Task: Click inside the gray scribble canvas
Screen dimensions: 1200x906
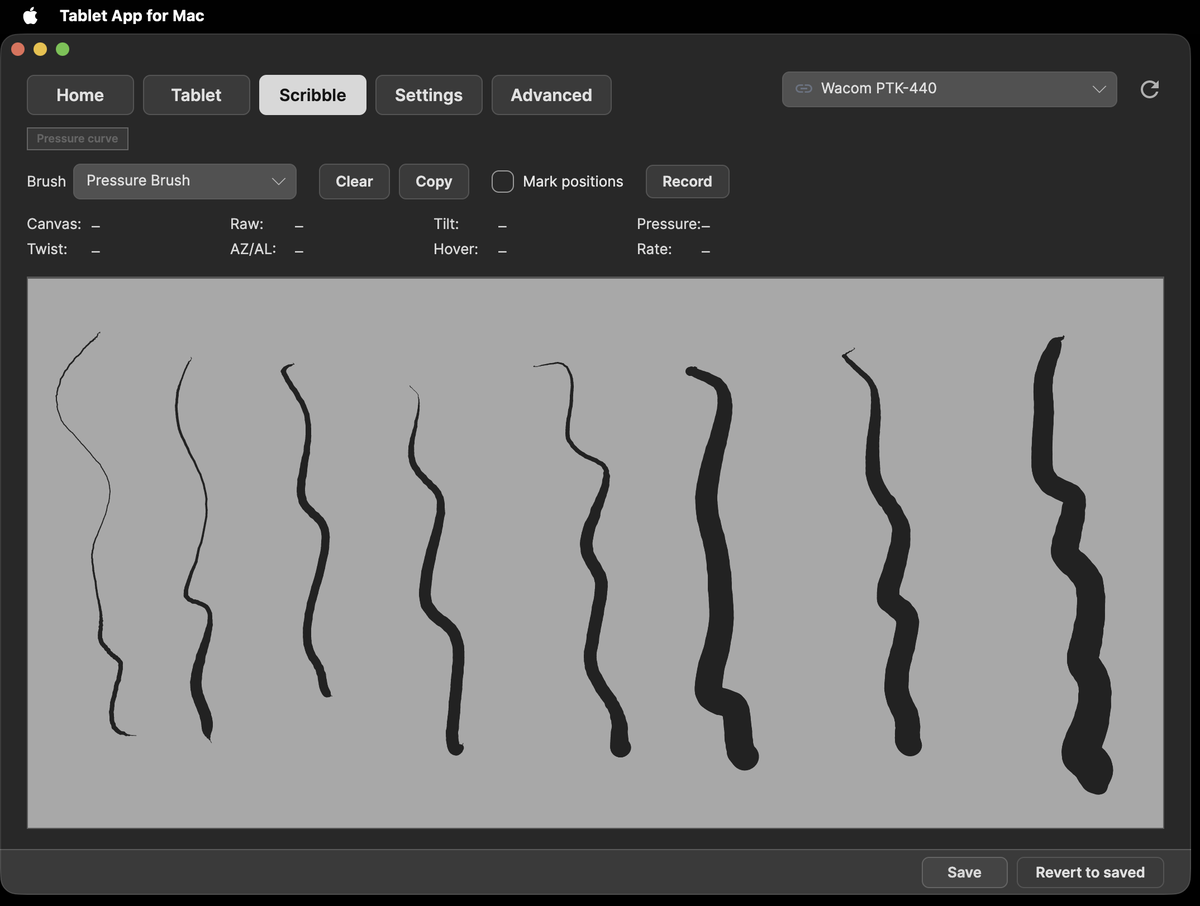Action: click(595, 553)
